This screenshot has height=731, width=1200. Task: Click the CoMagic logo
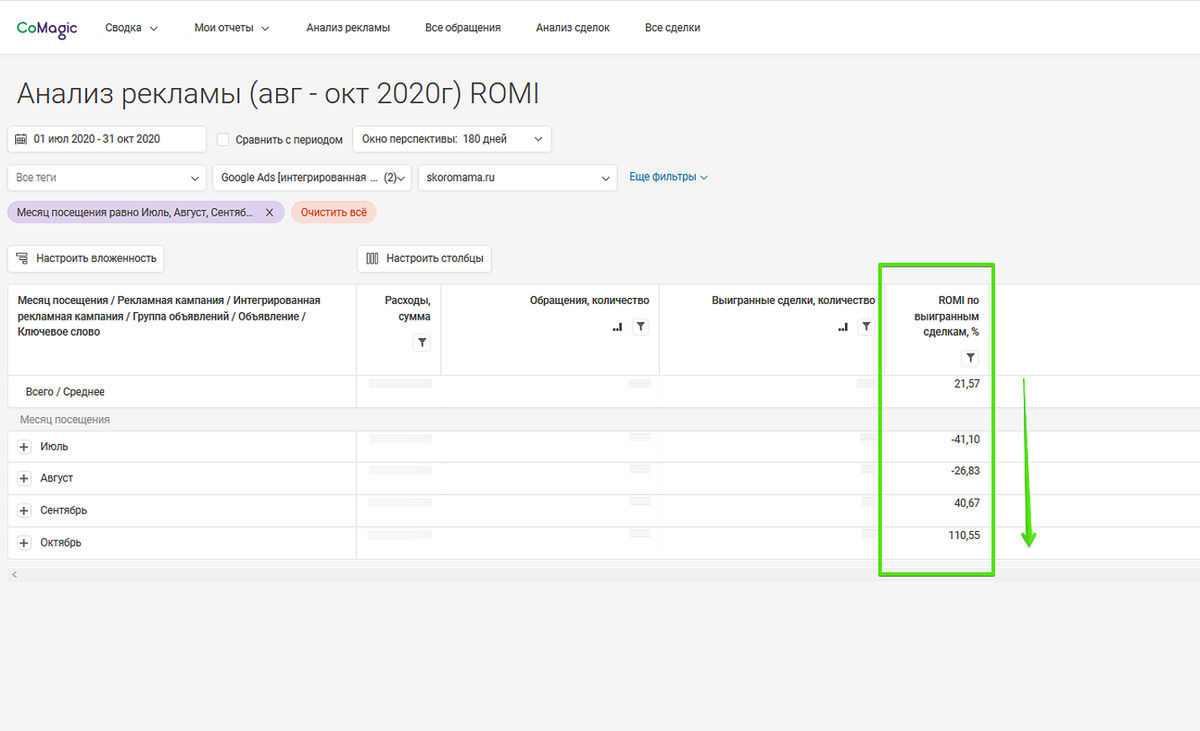(x=47, y=28)
